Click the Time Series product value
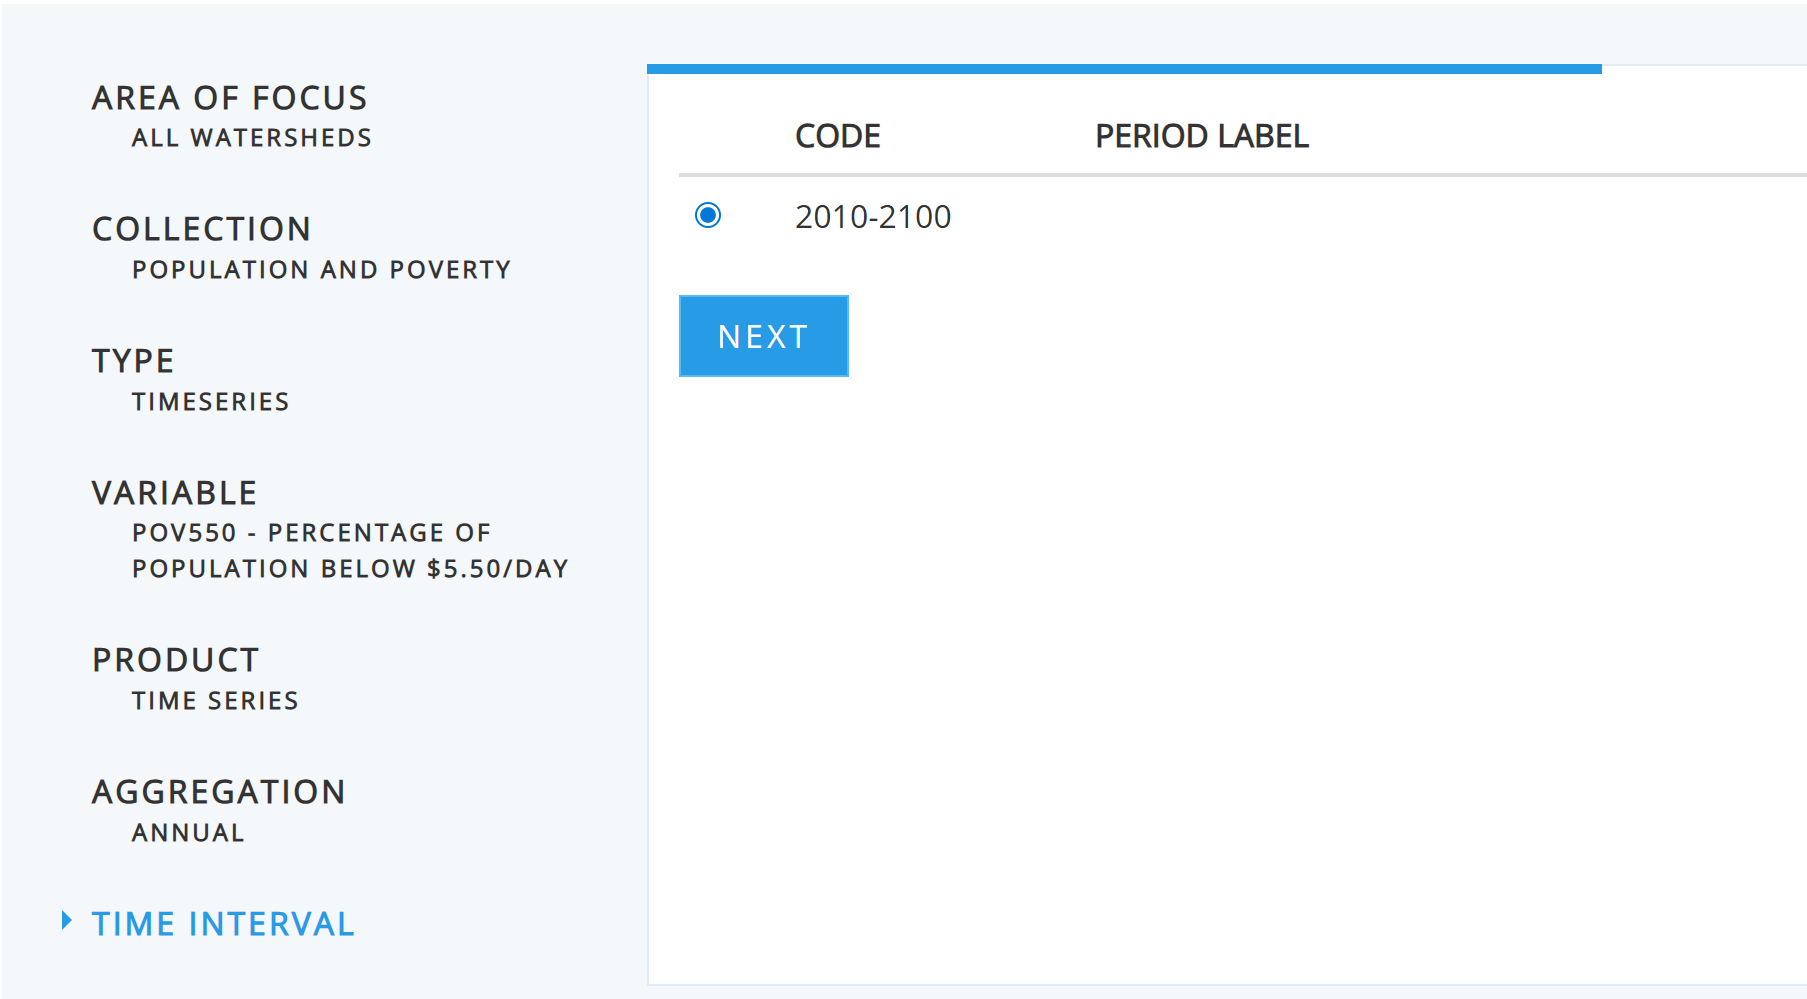Screen dimensions: 1807x999 (x=215, y=701)
